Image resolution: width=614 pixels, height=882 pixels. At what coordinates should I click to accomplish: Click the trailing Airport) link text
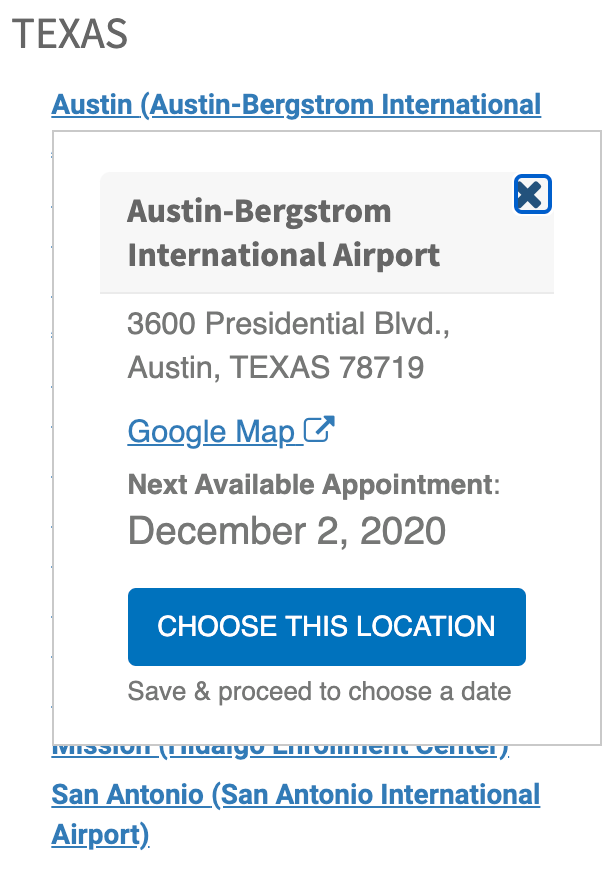coord(100,835)
